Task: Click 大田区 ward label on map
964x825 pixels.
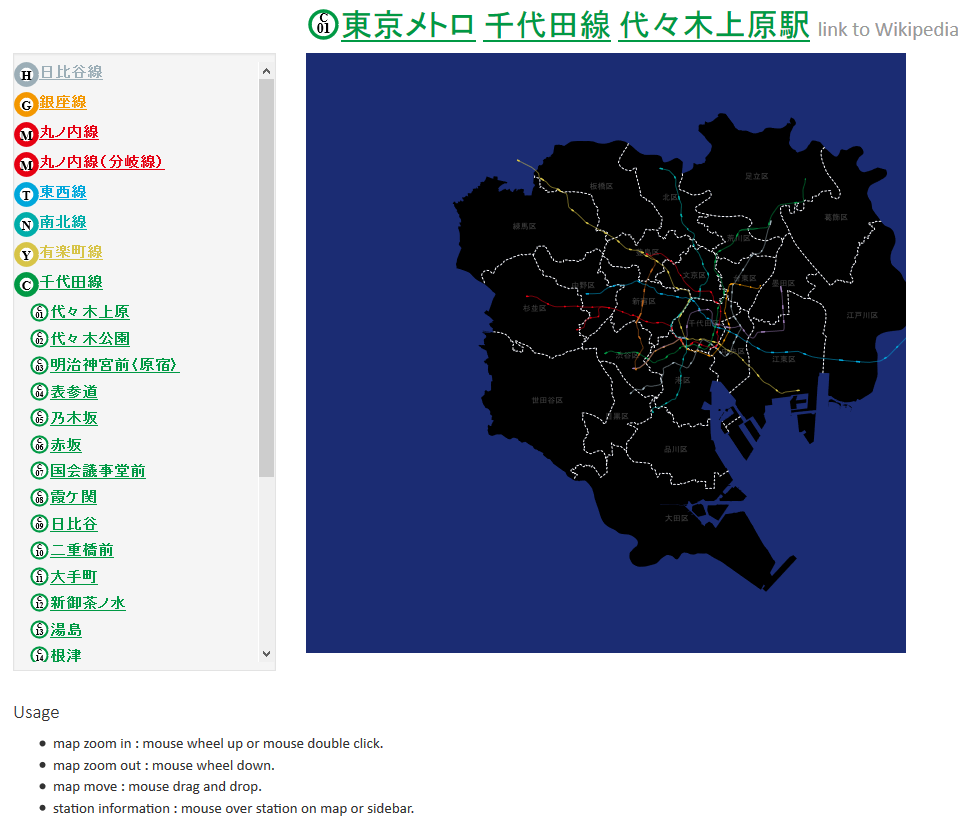Action: (x=676, y=518)
